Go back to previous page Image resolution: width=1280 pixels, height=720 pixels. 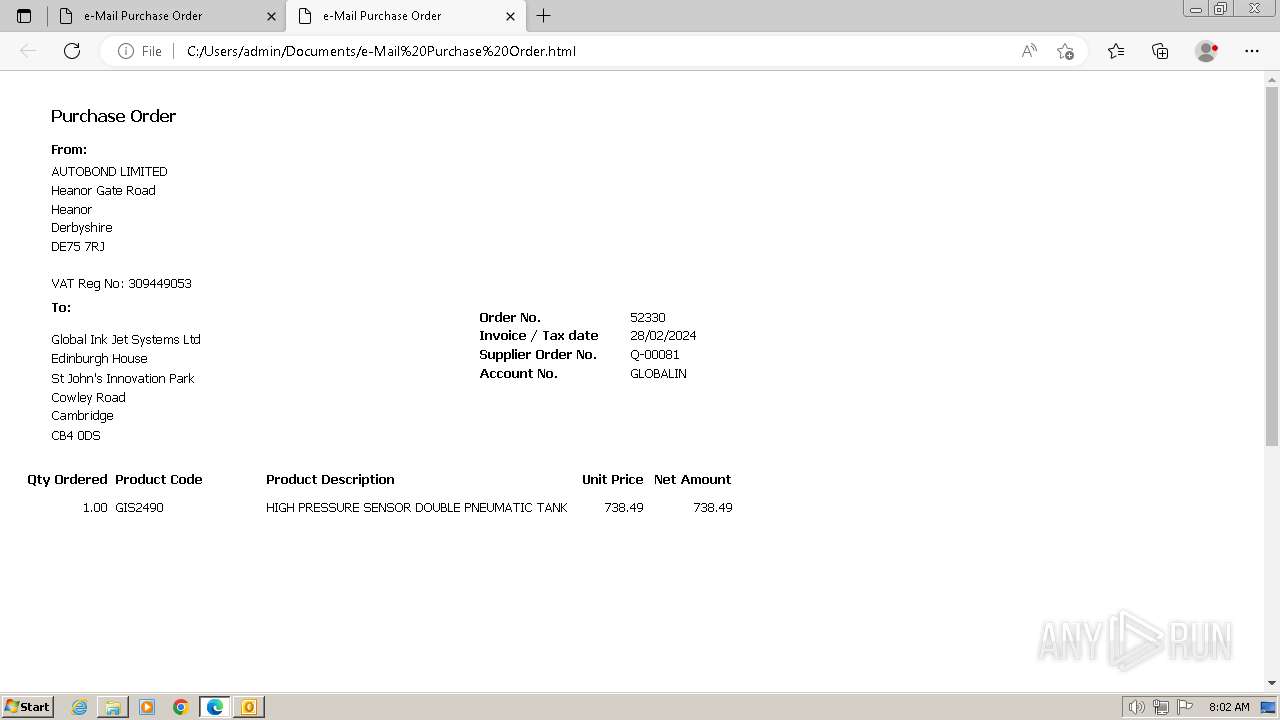coord(28,51)
